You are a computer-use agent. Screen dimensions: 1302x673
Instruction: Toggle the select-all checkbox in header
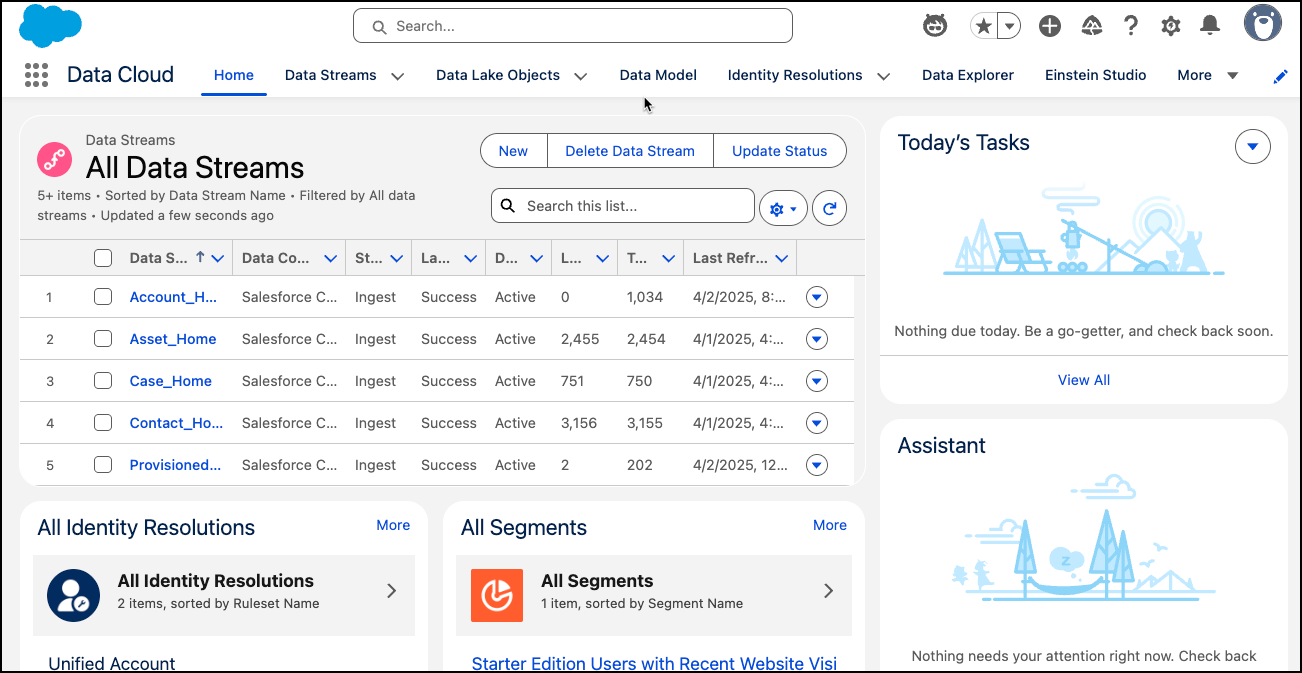tap(103, 258)
